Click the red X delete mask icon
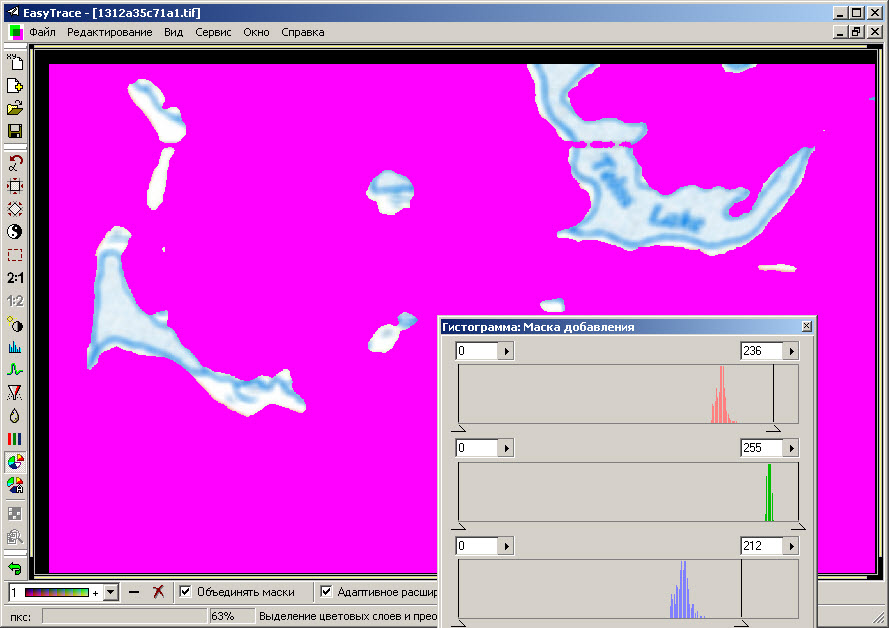This screenshot has height=628, width=889. pos(158,592)
